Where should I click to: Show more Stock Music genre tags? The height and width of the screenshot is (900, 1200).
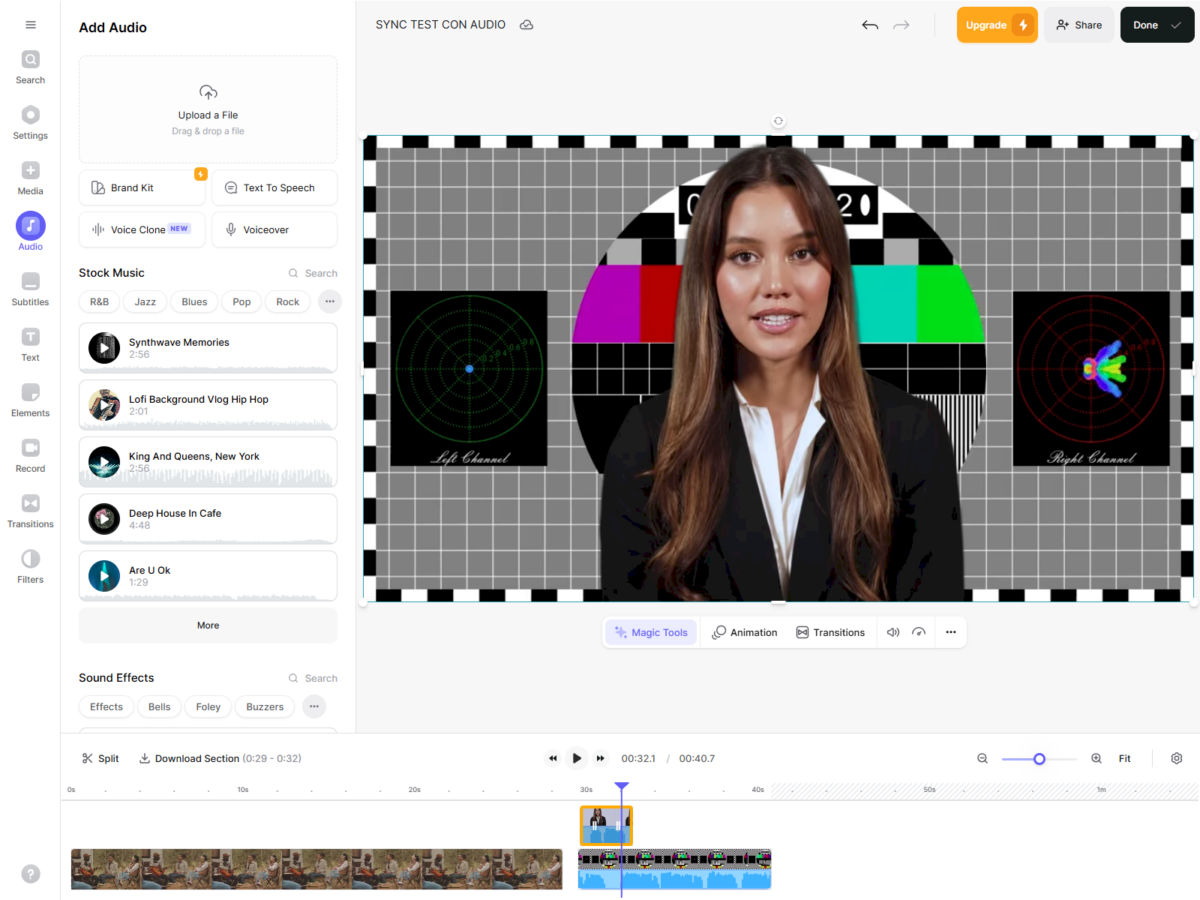coord(329,301)
